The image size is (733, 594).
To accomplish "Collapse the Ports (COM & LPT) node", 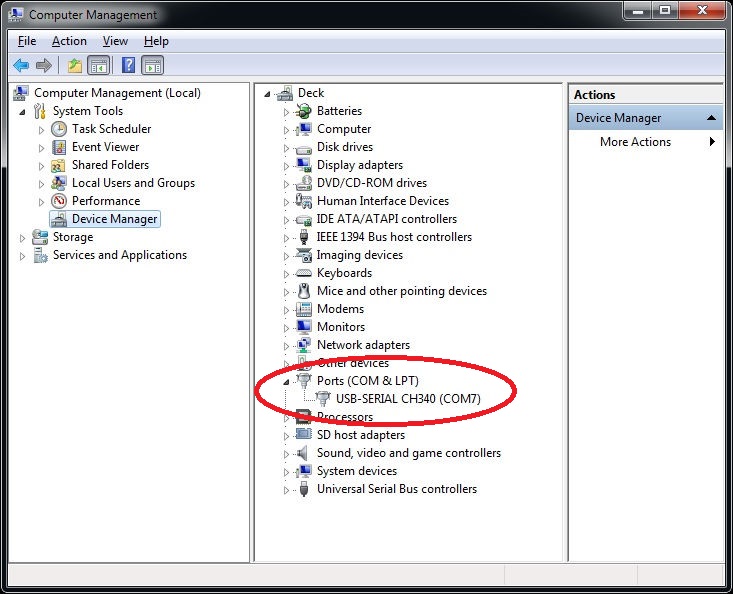I will pos(286,382).
